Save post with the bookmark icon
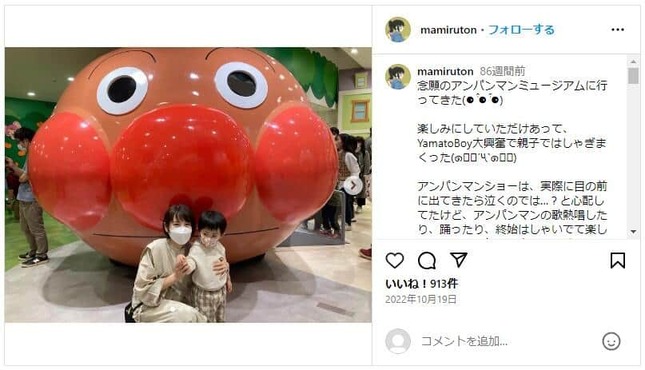This screenshot has width=645, height=370. pyautogui.click(x=617, y=261)
